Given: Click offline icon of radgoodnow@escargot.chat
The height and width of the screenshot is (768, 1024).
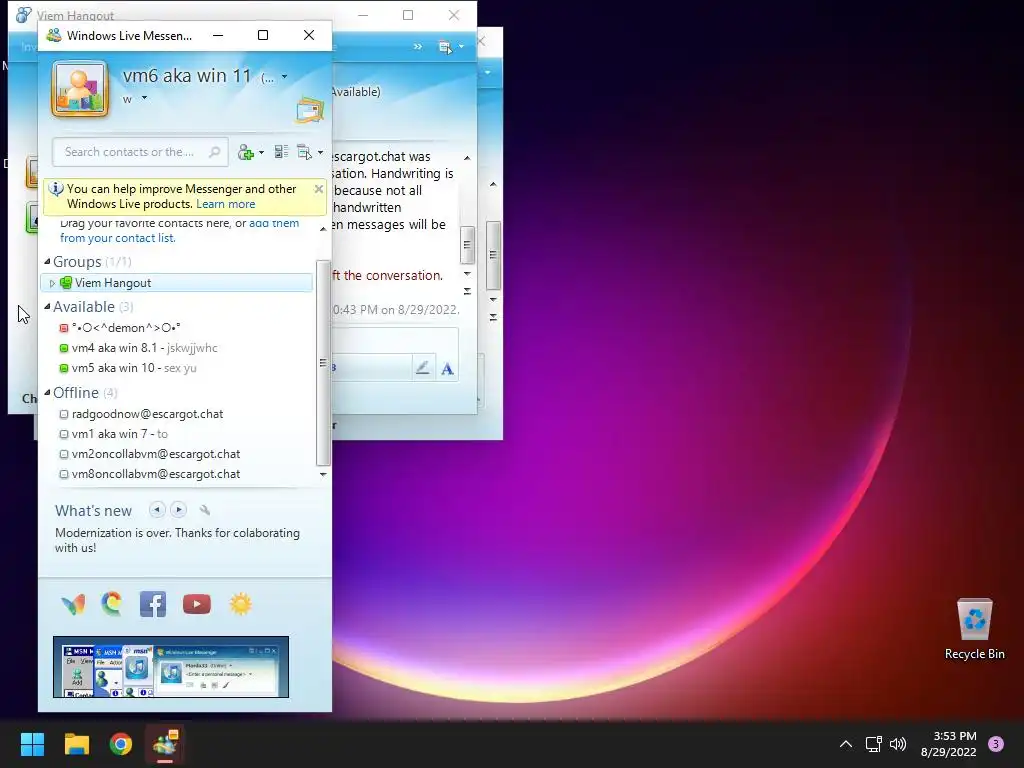Looking at the screenshot, I should click(63, 414).
